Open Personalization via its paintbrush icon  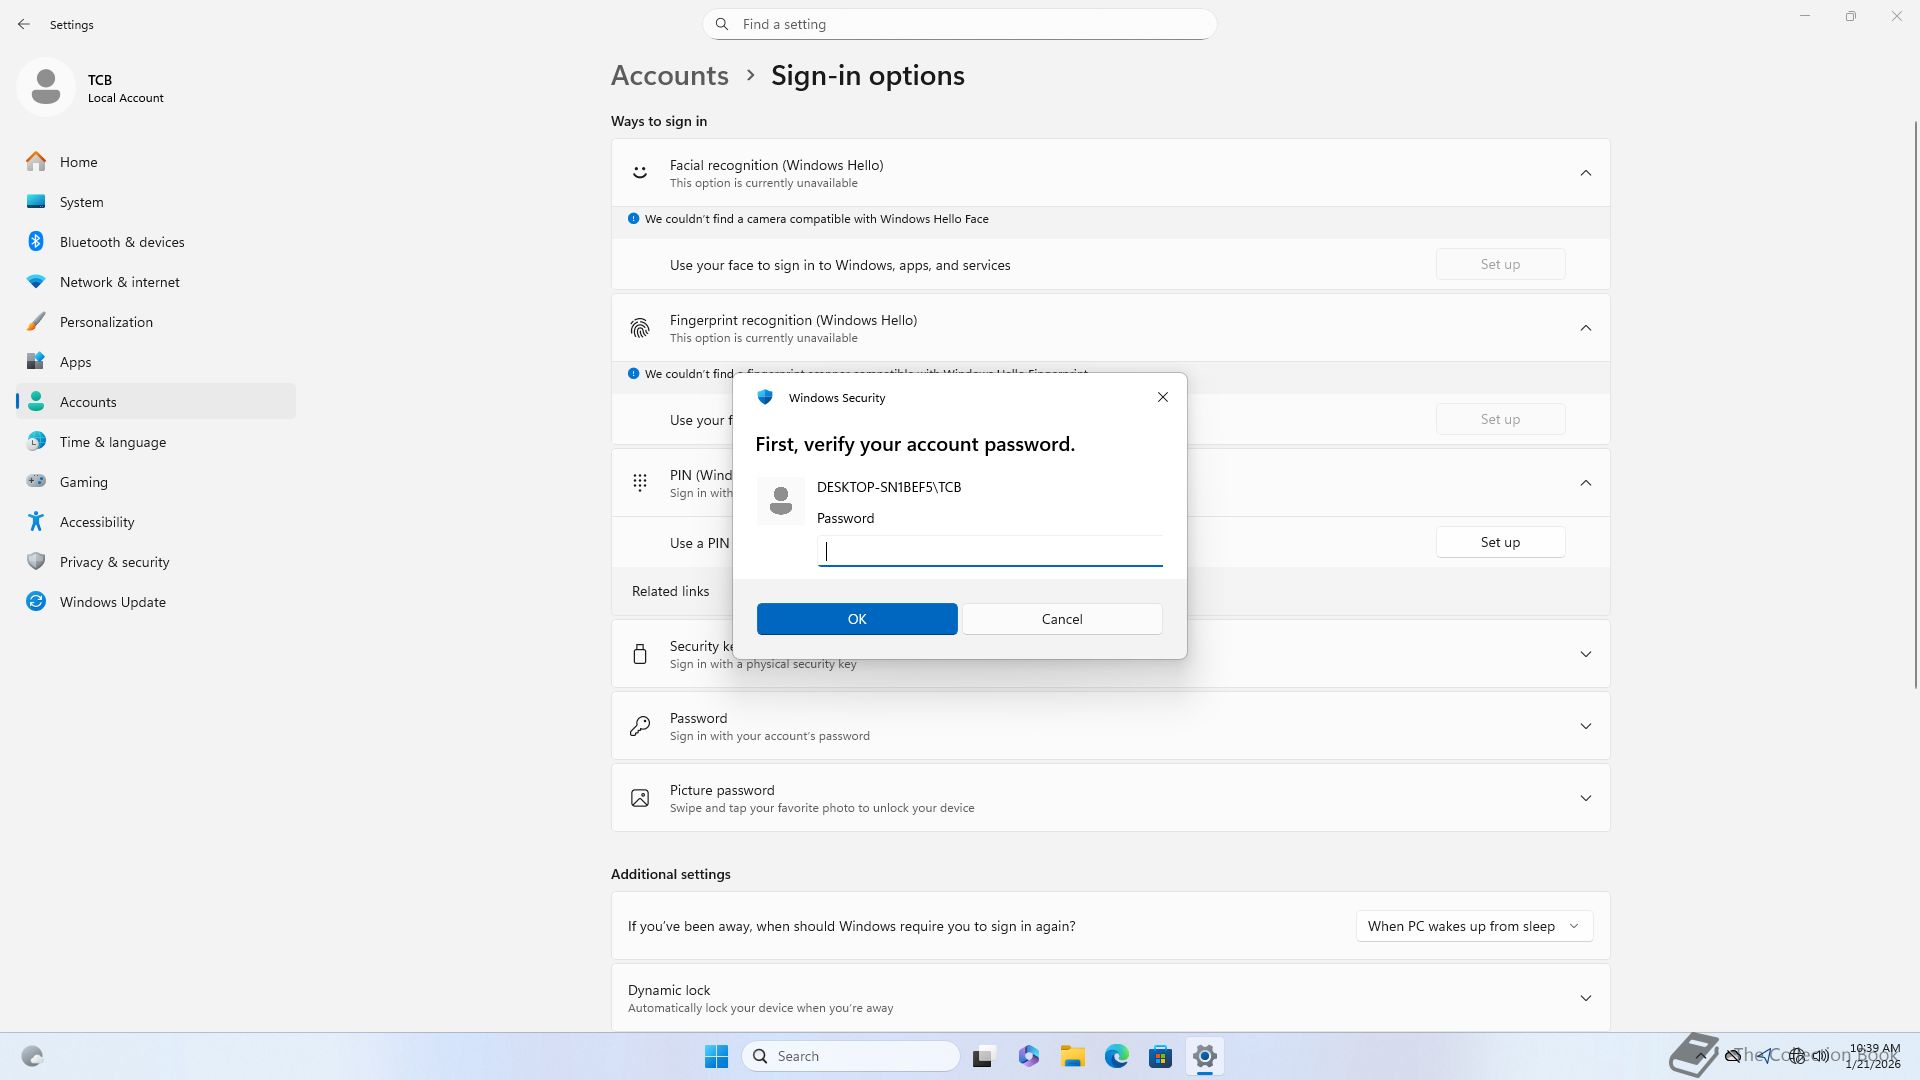(36, 322)
